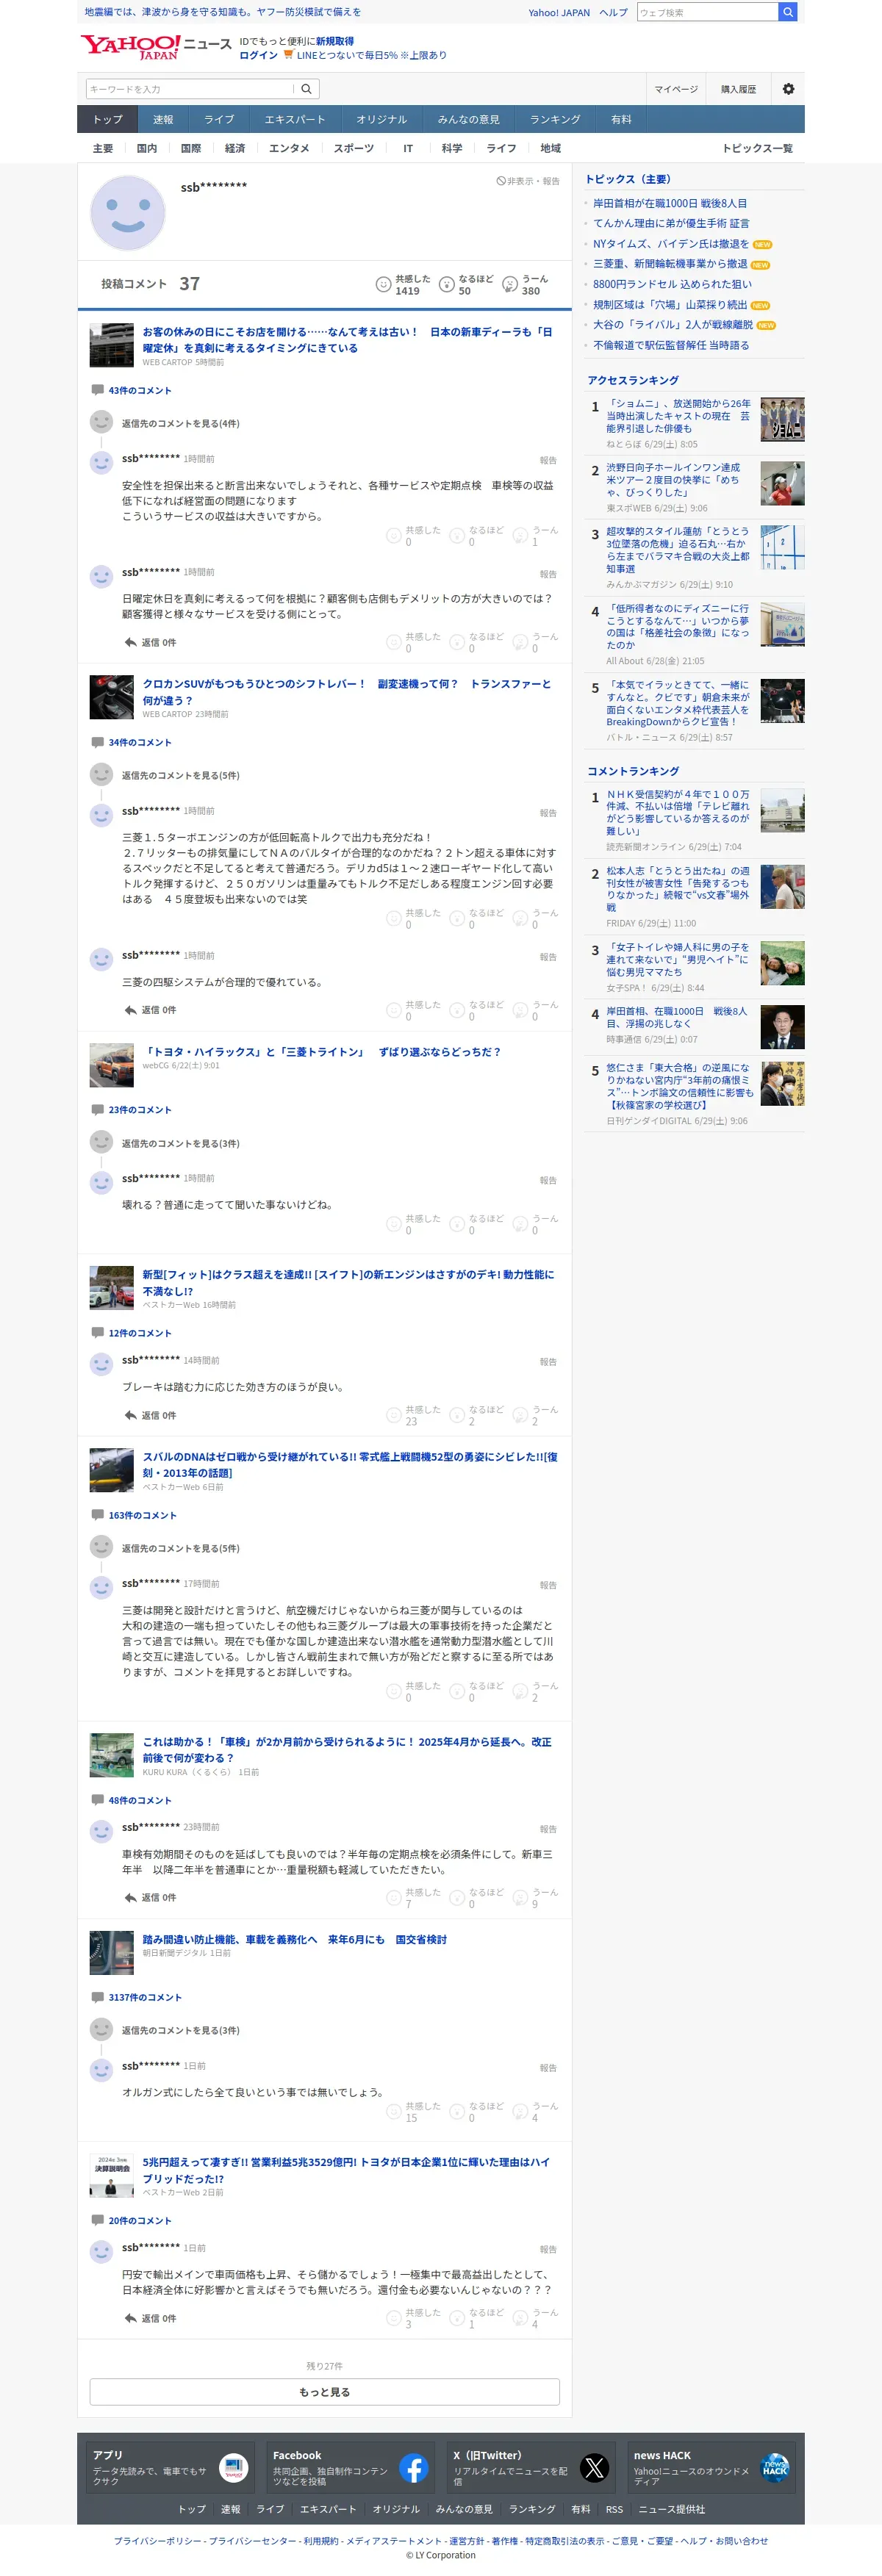
Task: Click 共感した icon on 安全性を担保 comment
Action: [393, 536]
